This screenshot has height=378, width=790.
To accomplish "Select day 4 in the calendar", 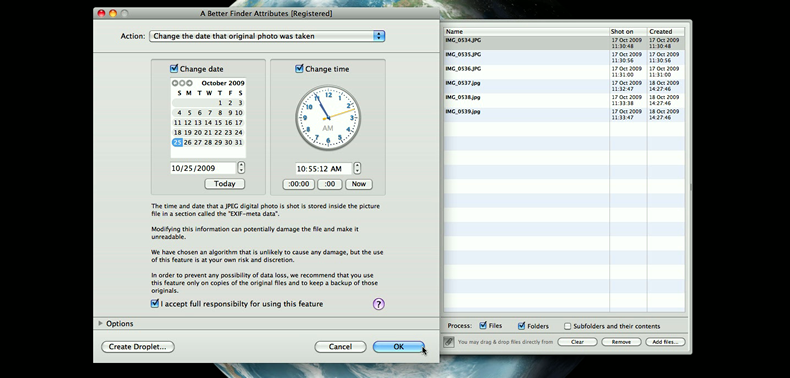I will (x=179, y=113).
